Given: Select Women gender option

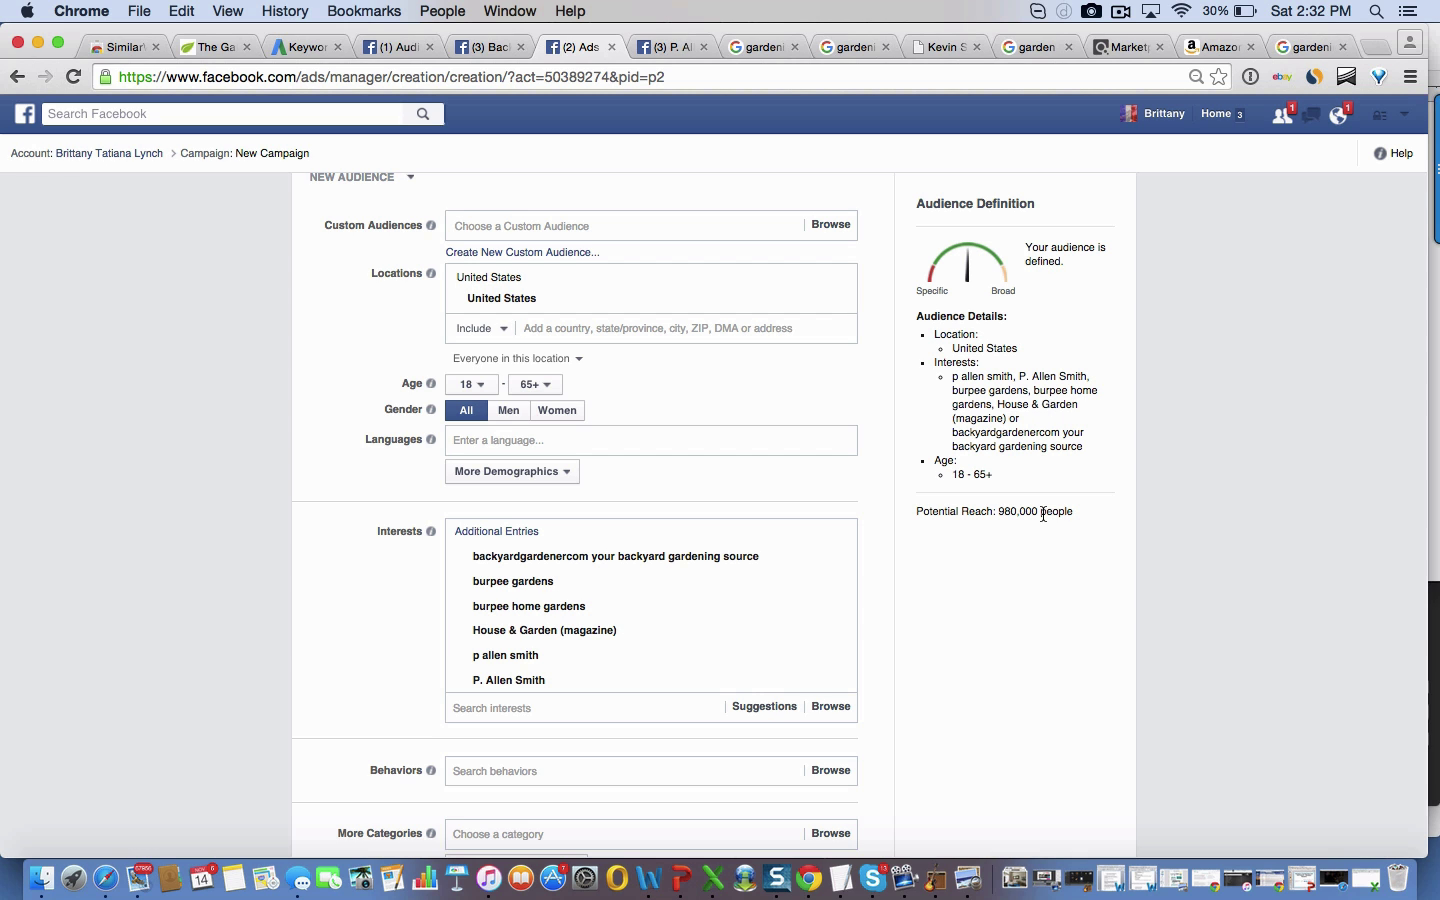Looking at the screenshot, I should [557, 411].
